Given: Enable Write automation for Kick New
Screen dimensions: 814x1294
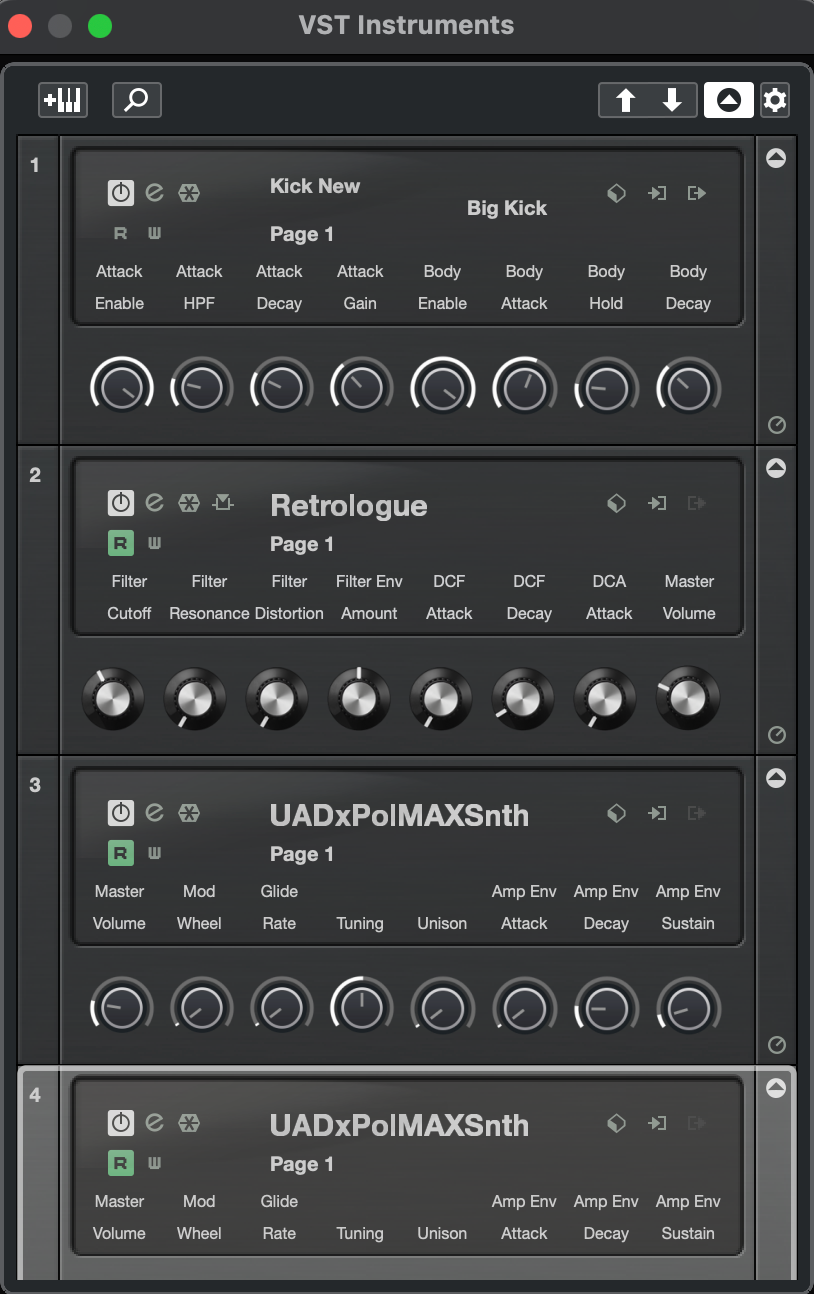Looking at the screenshot, I should pos(154,233).
